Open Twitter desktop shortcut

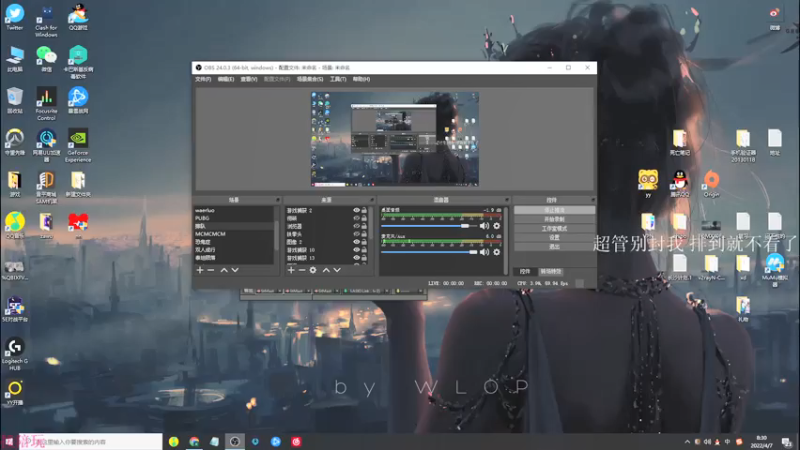(x=15, y=17)
